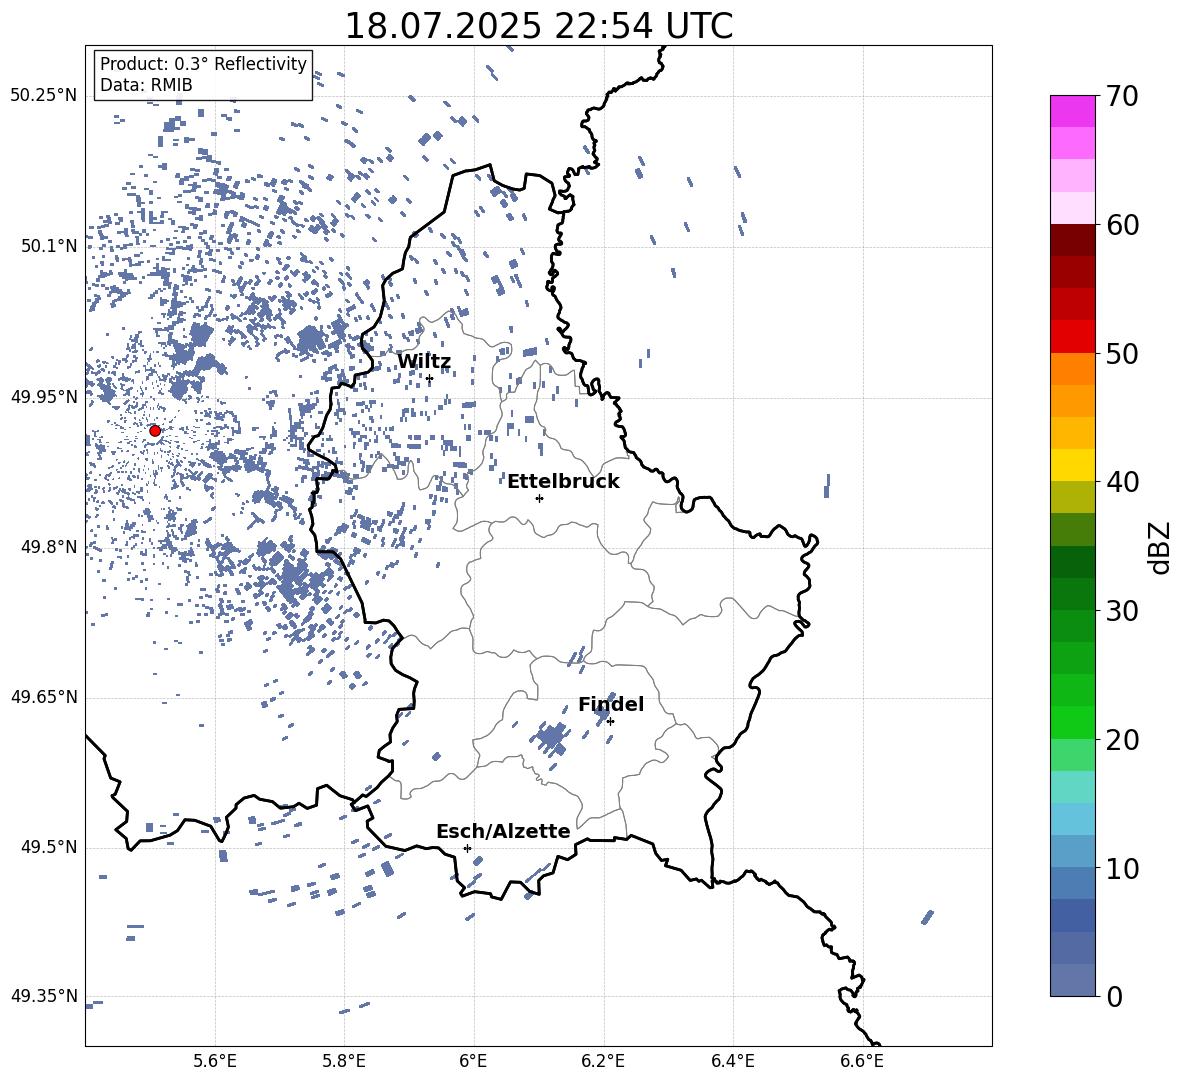Image resolution: width=1184 pixels, height=1081 pixels.
Task: Click the colorbar tick label '40'
Action: [1122, 482]
